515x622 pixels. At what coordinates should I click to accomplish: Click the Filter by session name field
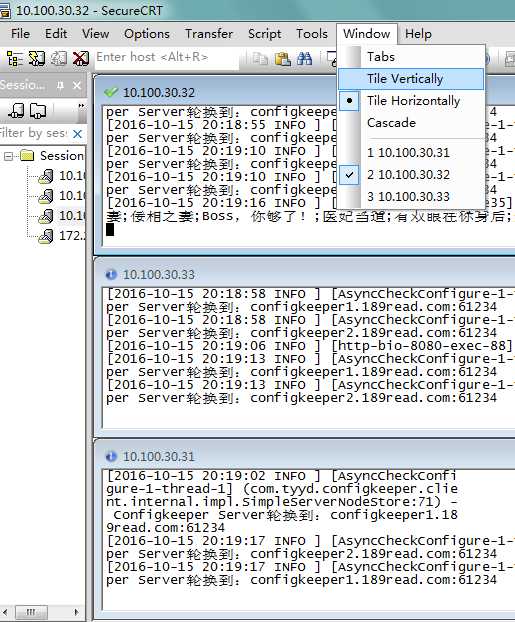[x=35, y=133]
